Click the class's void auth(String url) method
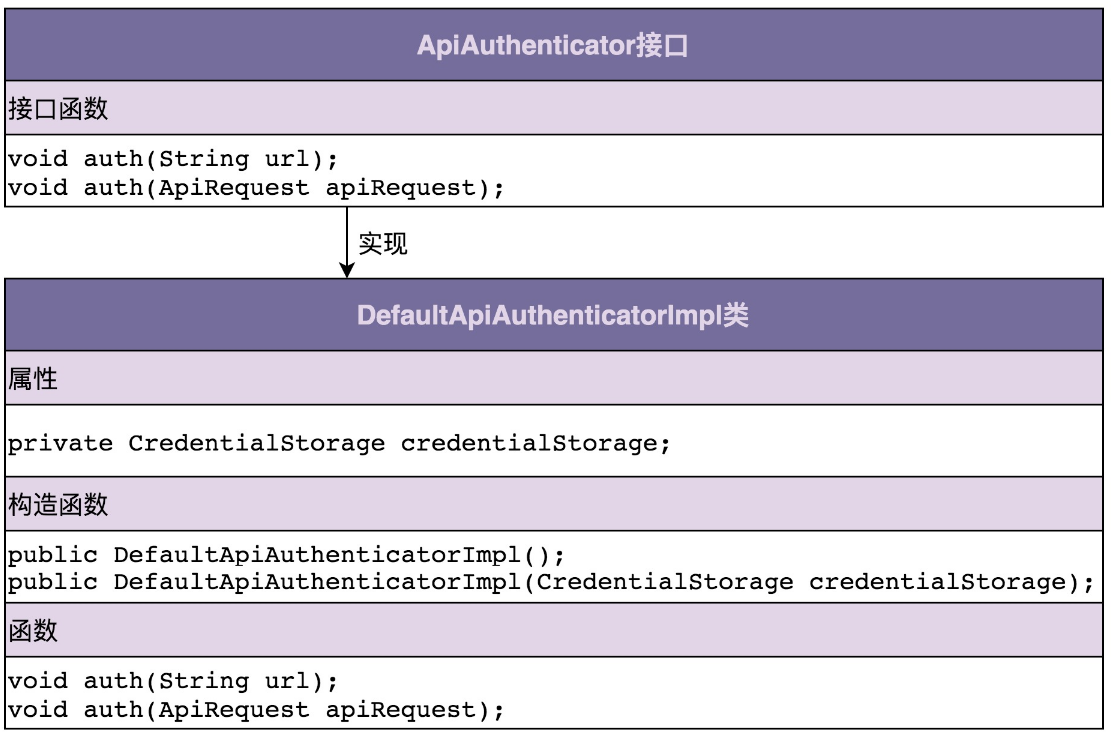The height and width of the screenshot is (749, 1119). click(172, 681)
